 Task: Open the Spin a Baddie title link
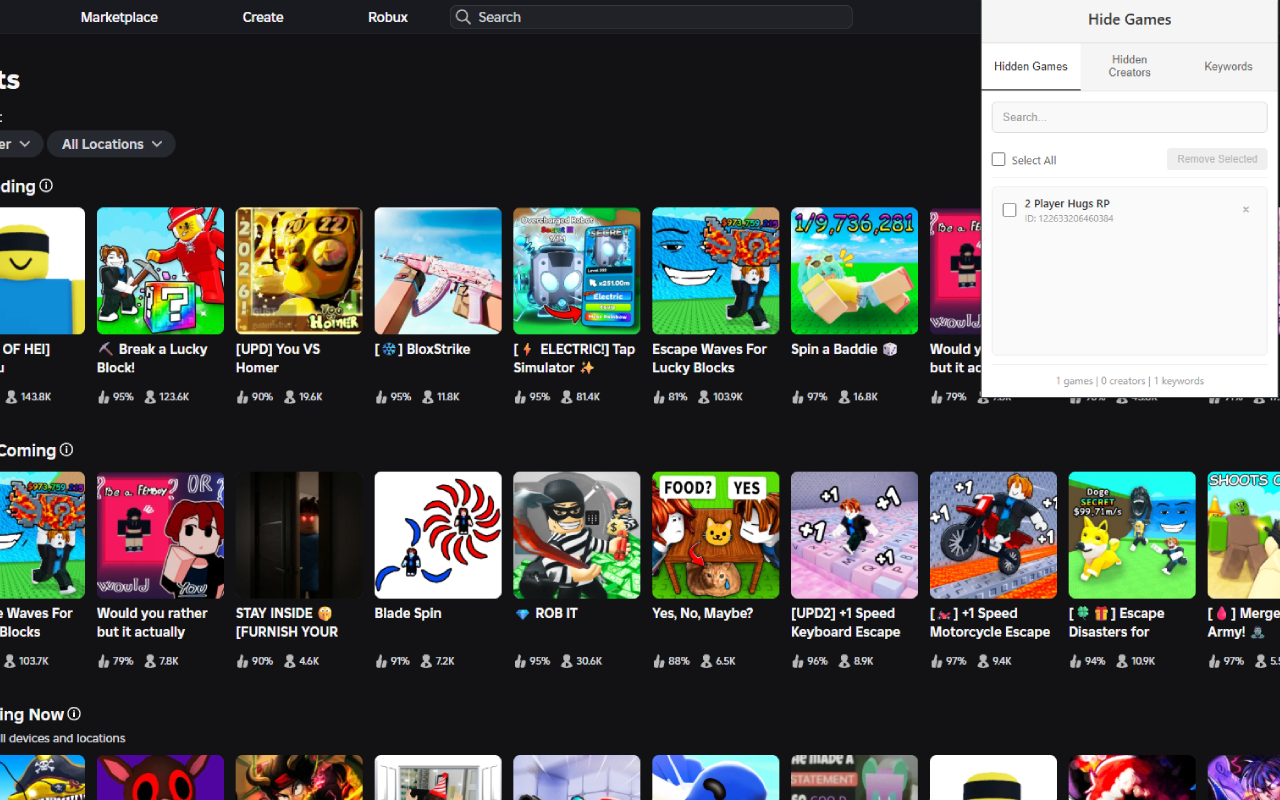(844, 349)
